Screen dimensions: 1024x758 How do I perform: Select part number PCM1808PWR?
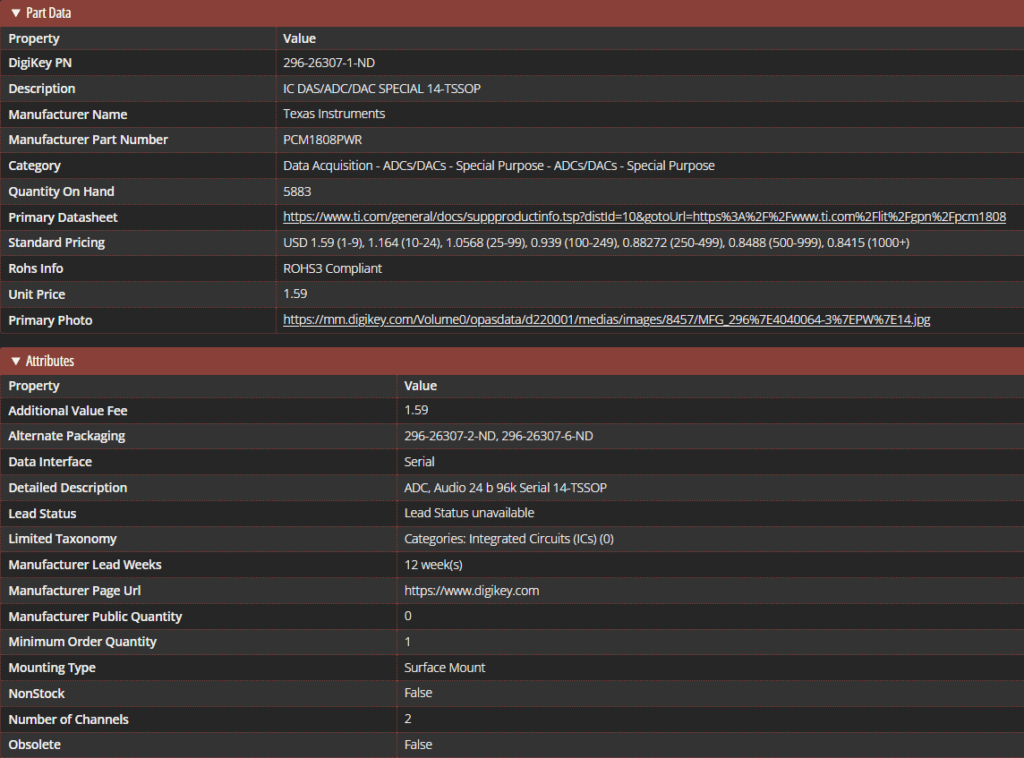click(x=322, y=140)
